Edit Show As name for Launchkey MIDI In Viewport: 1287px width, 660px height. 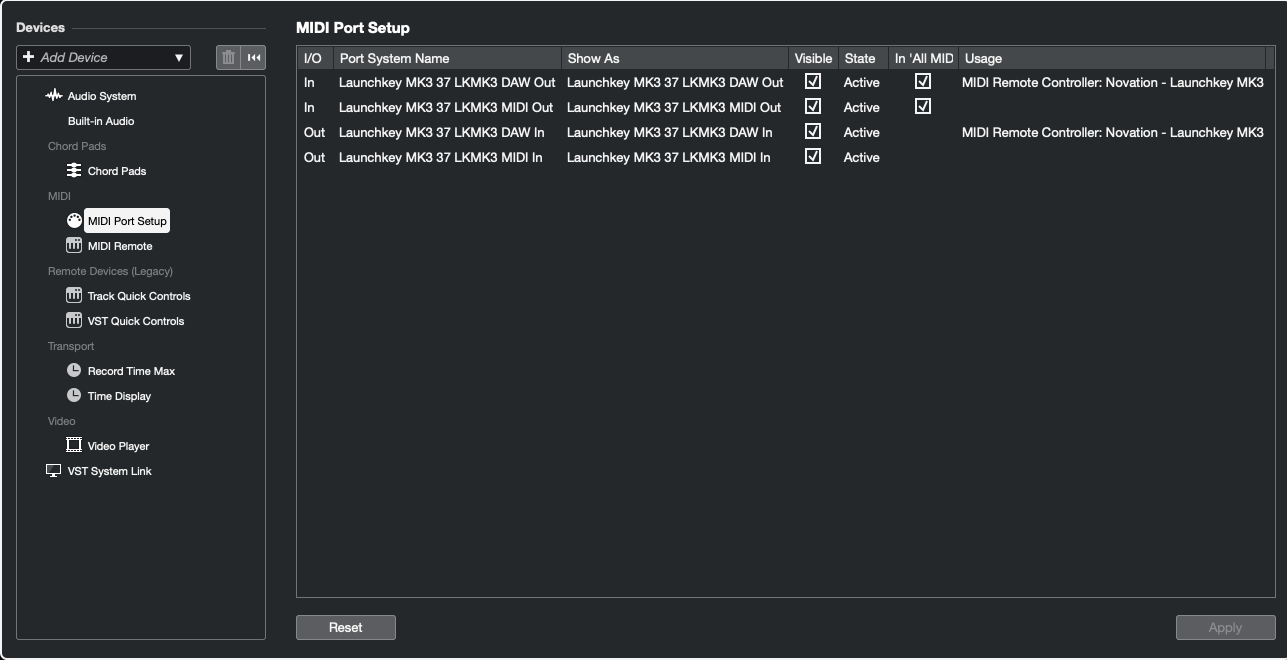[x=668, y=157]
